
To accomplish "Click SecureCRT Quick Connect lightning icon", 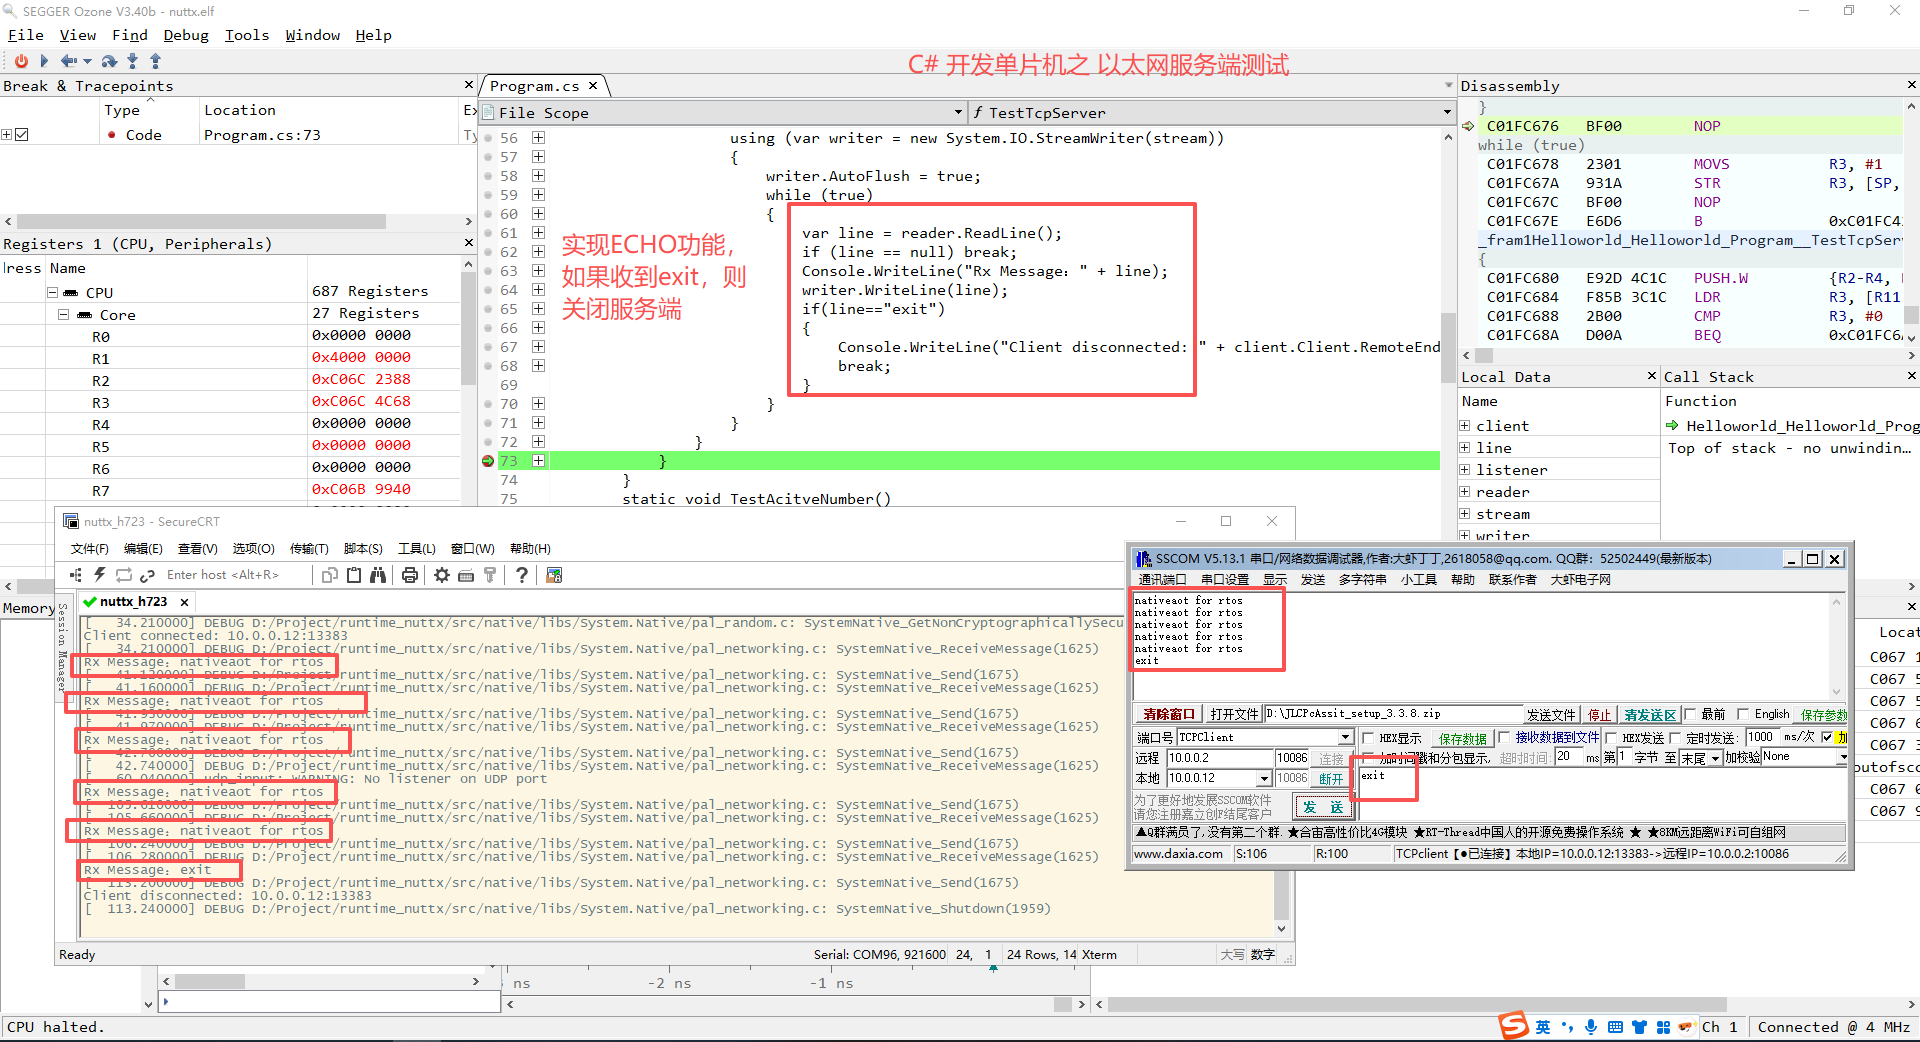I will click(x=99, y=575).
